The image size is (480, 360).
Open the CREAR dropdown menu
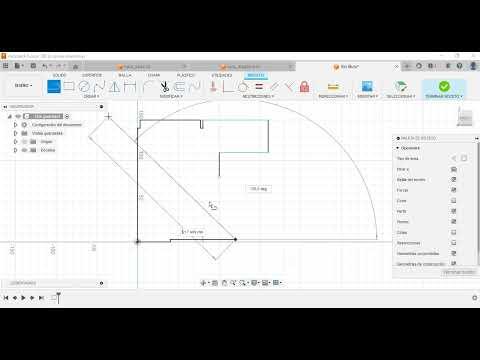pos(91,96)
